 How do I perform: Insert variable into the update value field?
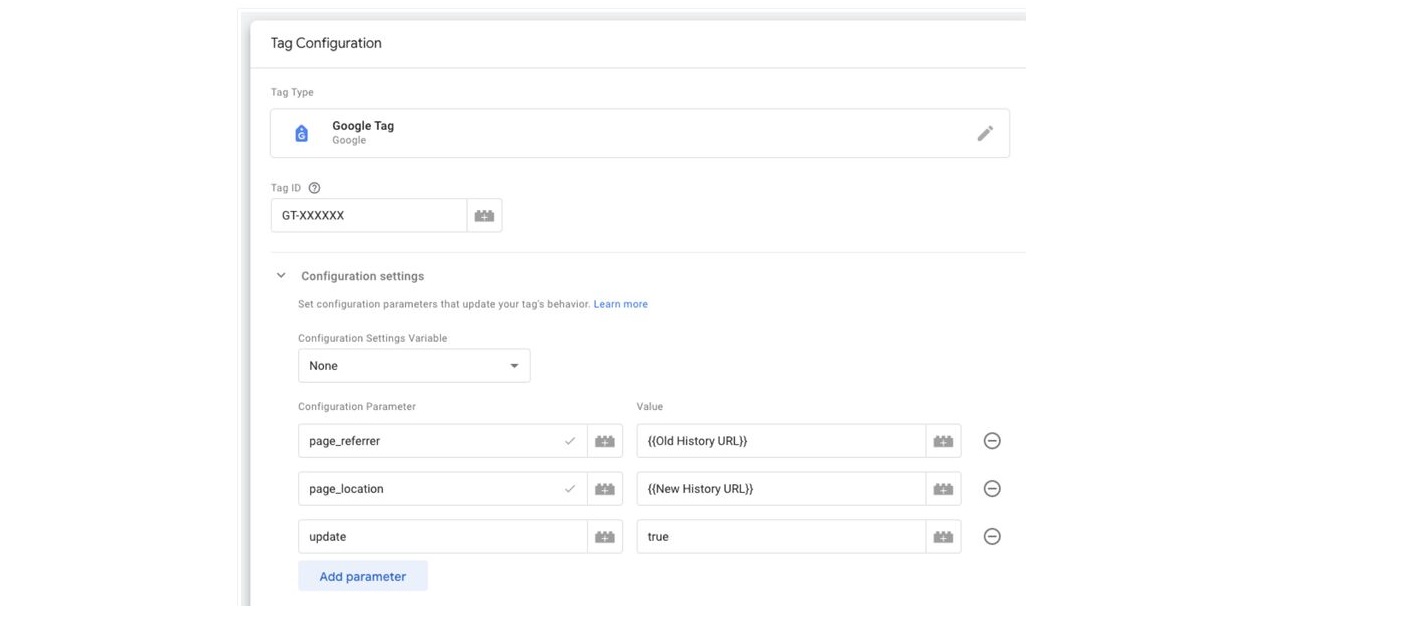[941, 536]
